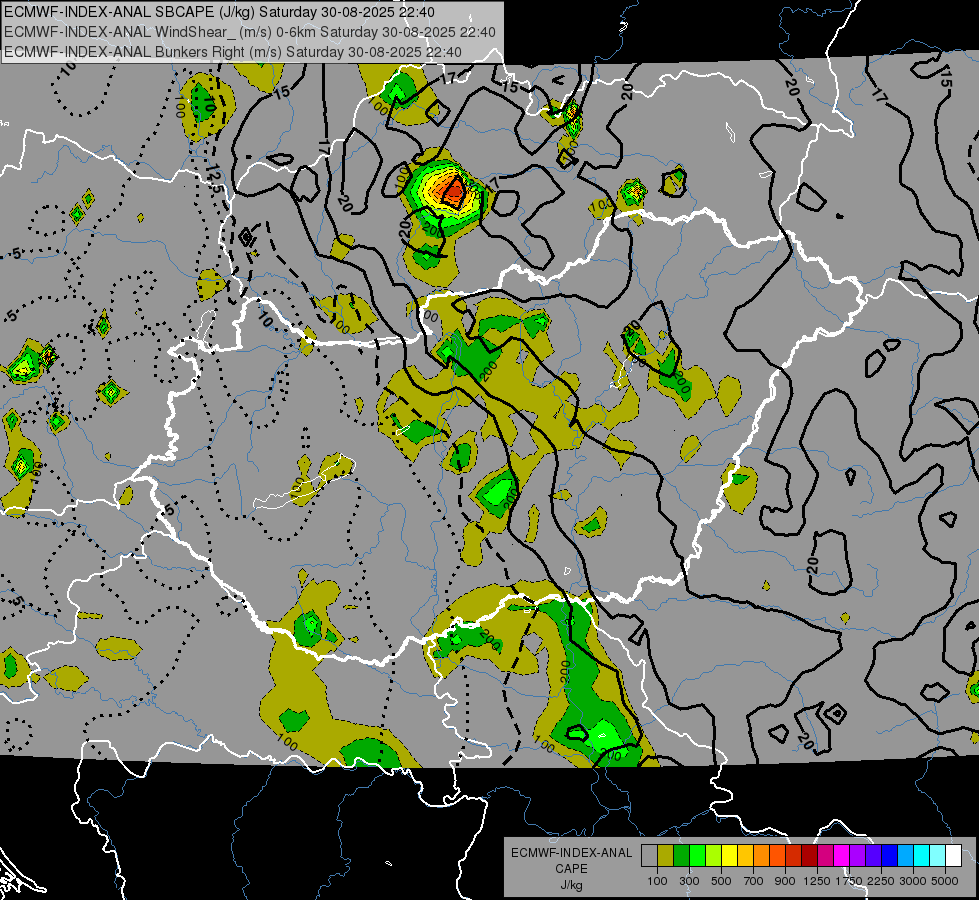Select the orange swatch right of the 700 tick

(762, 855)
